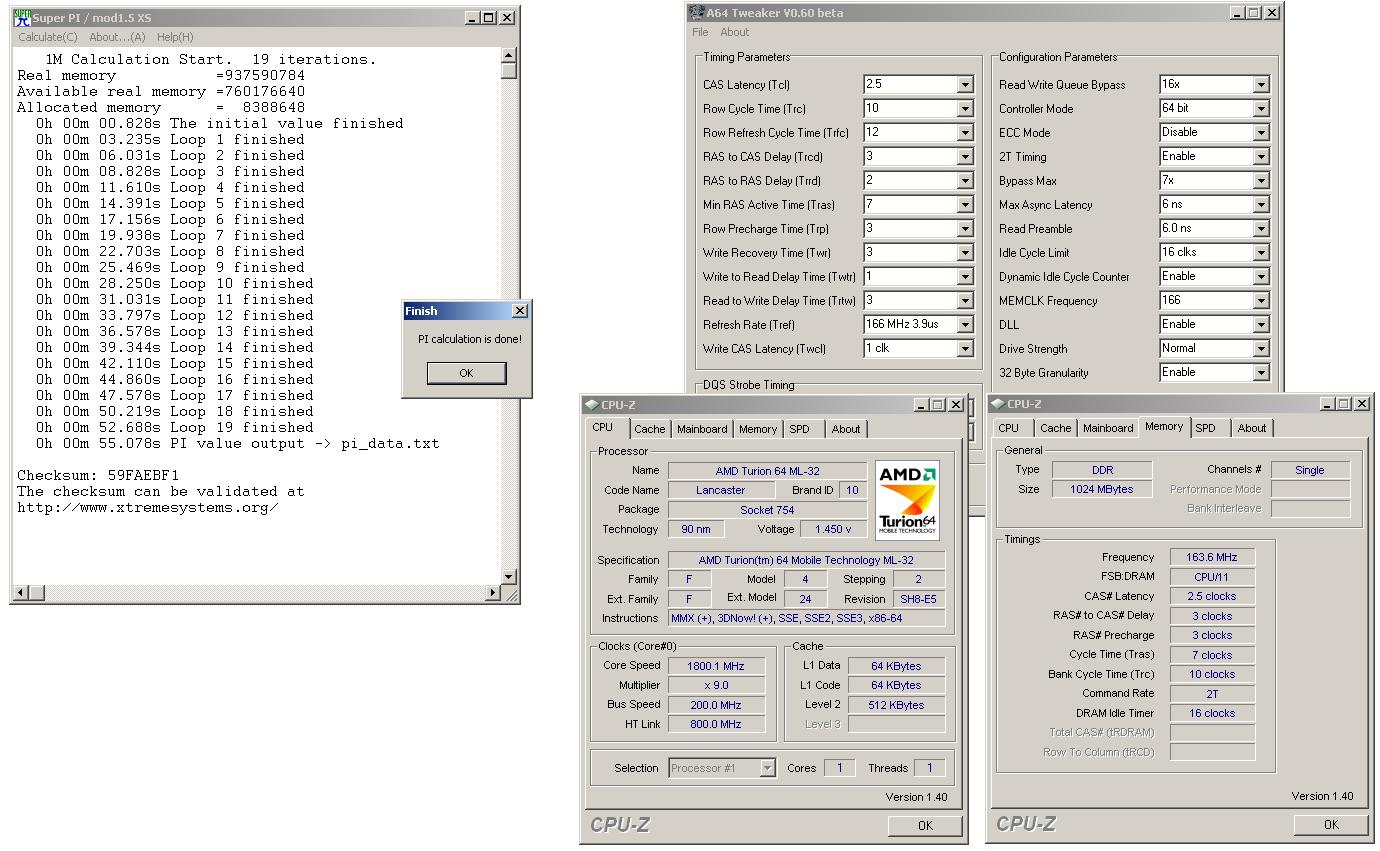Expand the Min RAS Active Time (Tras) dropdown

pos(965,205)
